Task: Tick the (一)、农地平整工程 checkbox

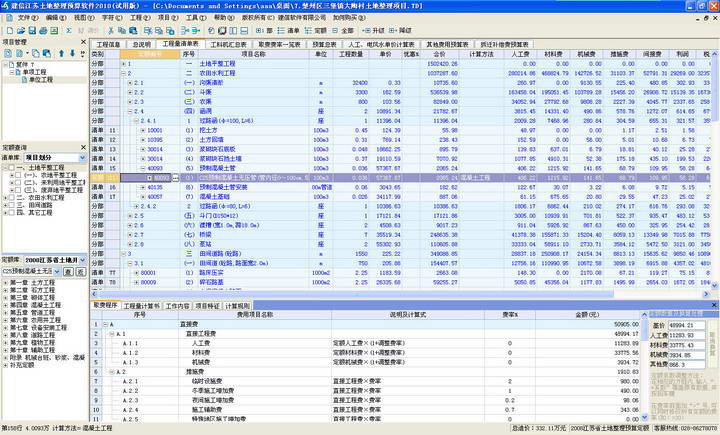Action: click(x=18, y=175)
